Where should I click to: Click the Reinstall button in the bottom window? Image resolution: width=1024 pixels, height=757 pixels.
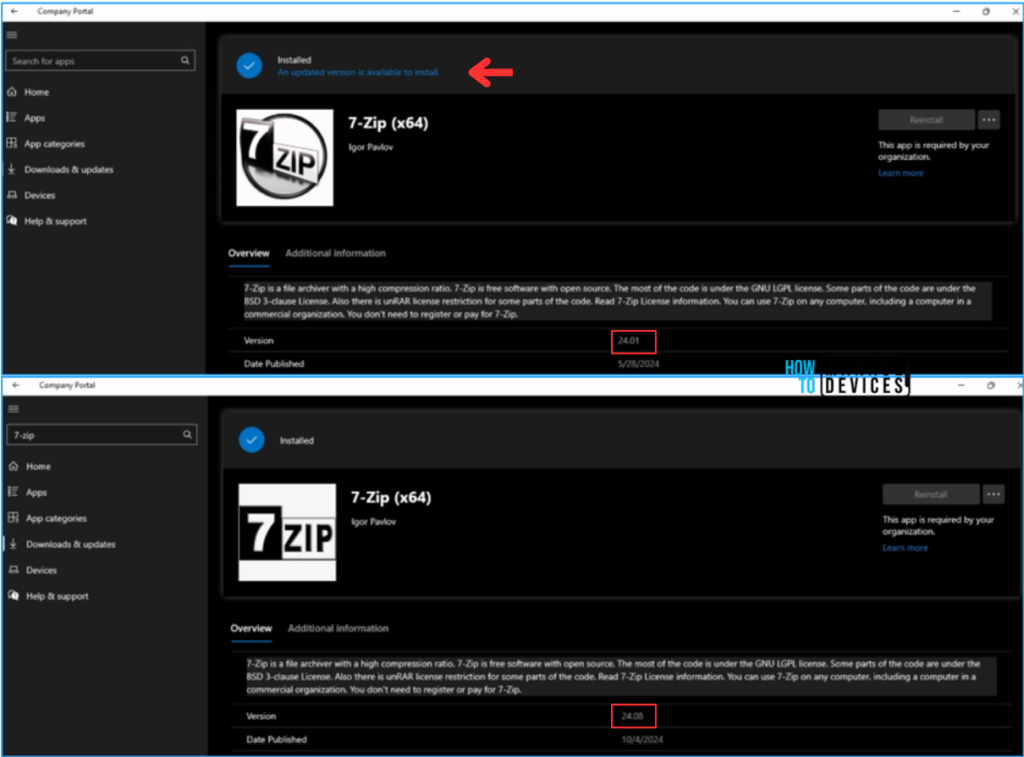[x=931, y=494]
